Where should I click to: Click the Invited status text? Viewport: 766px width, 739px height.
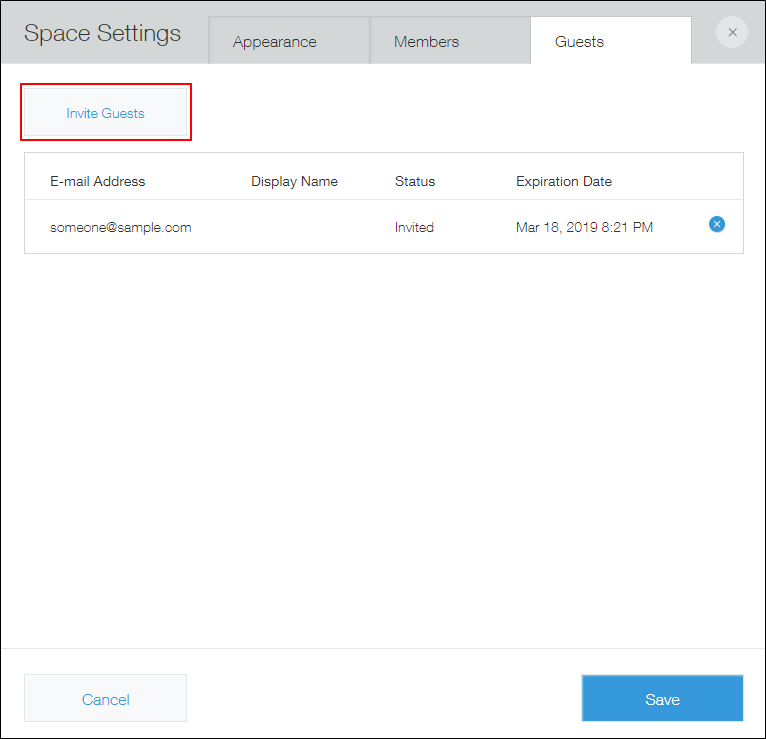414,227
